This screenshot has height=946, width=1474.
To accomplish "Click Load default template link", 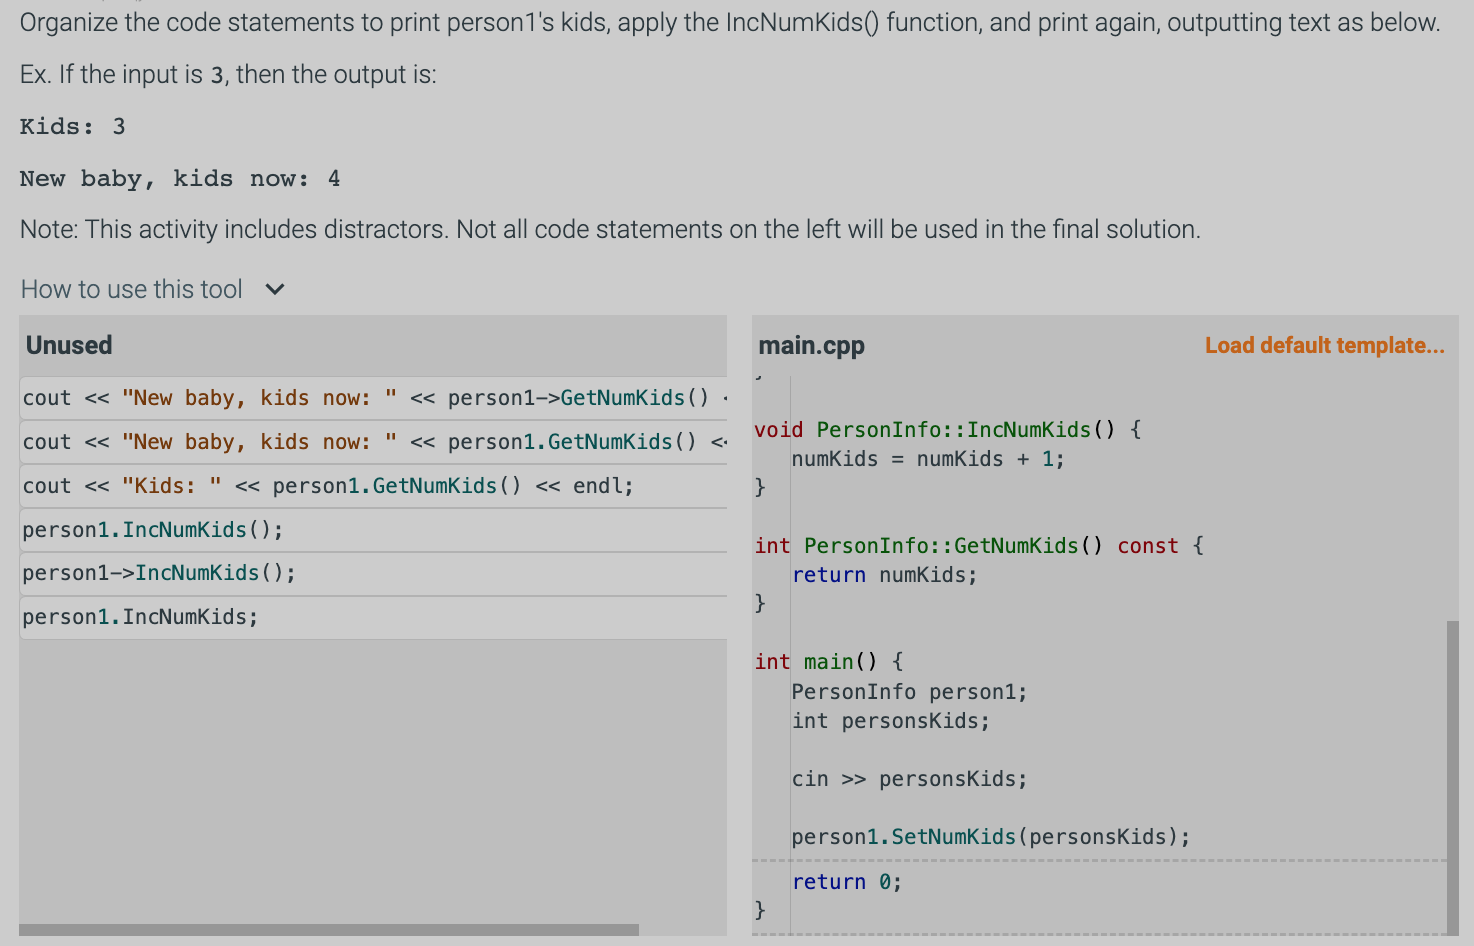I will [x=1324, y=345].
